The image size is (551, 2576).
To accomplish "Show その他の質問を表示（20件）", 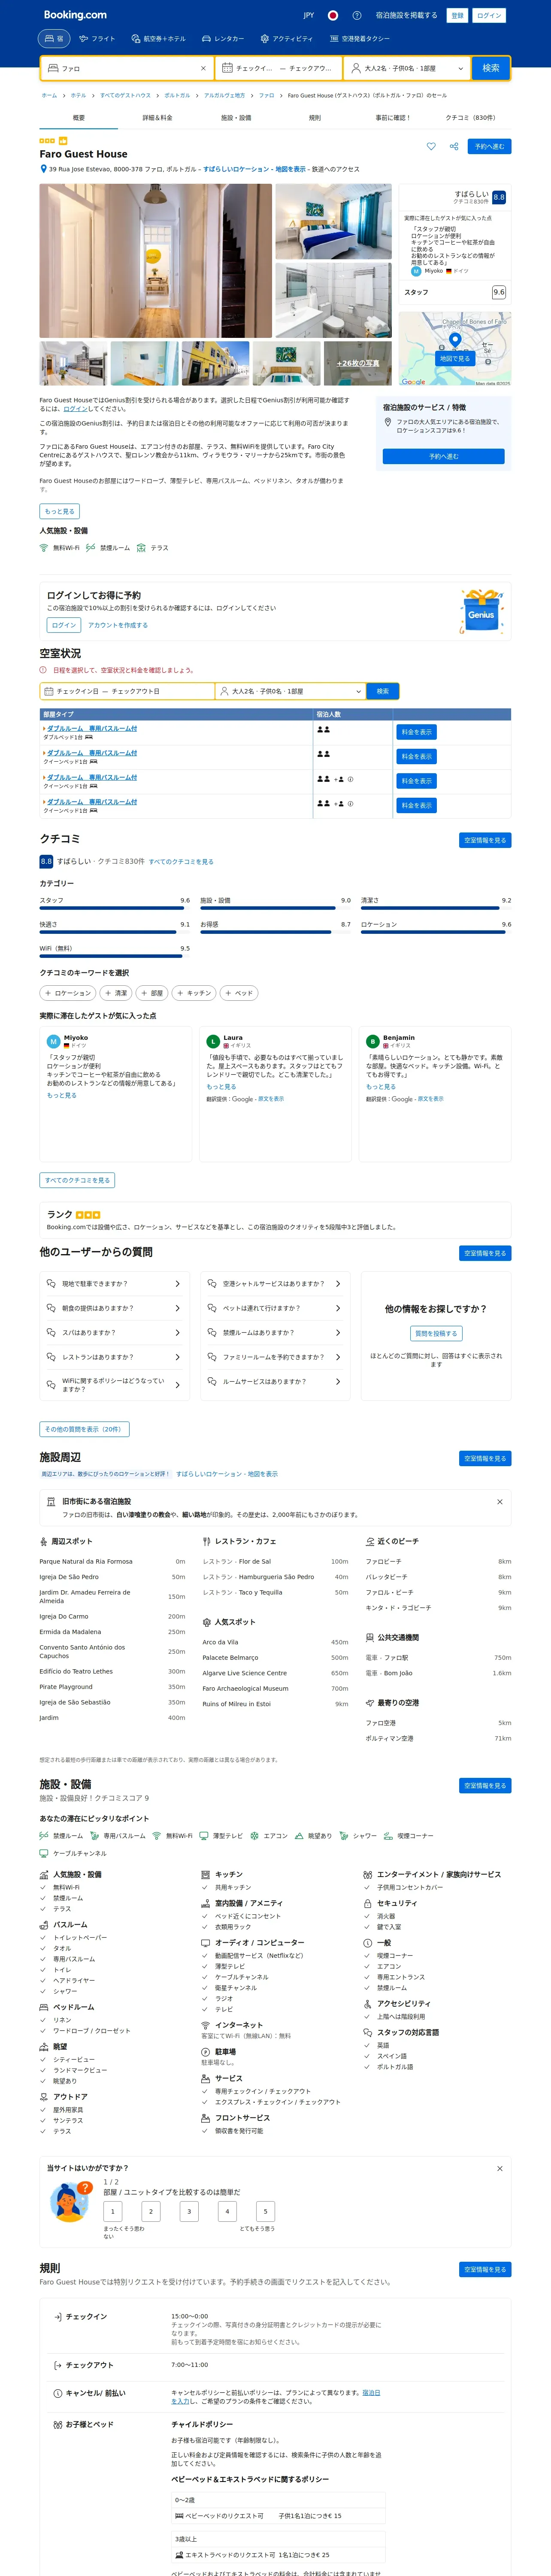I will (84, 1429).
